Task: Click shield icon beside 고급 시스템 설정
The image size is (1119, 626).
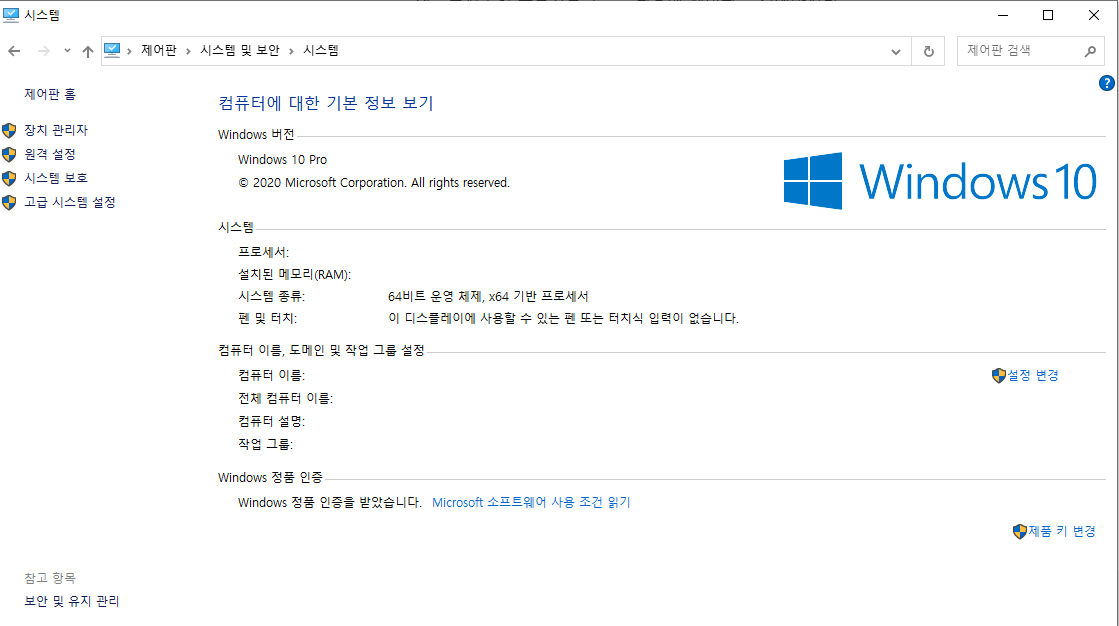Action: point(9,203)
